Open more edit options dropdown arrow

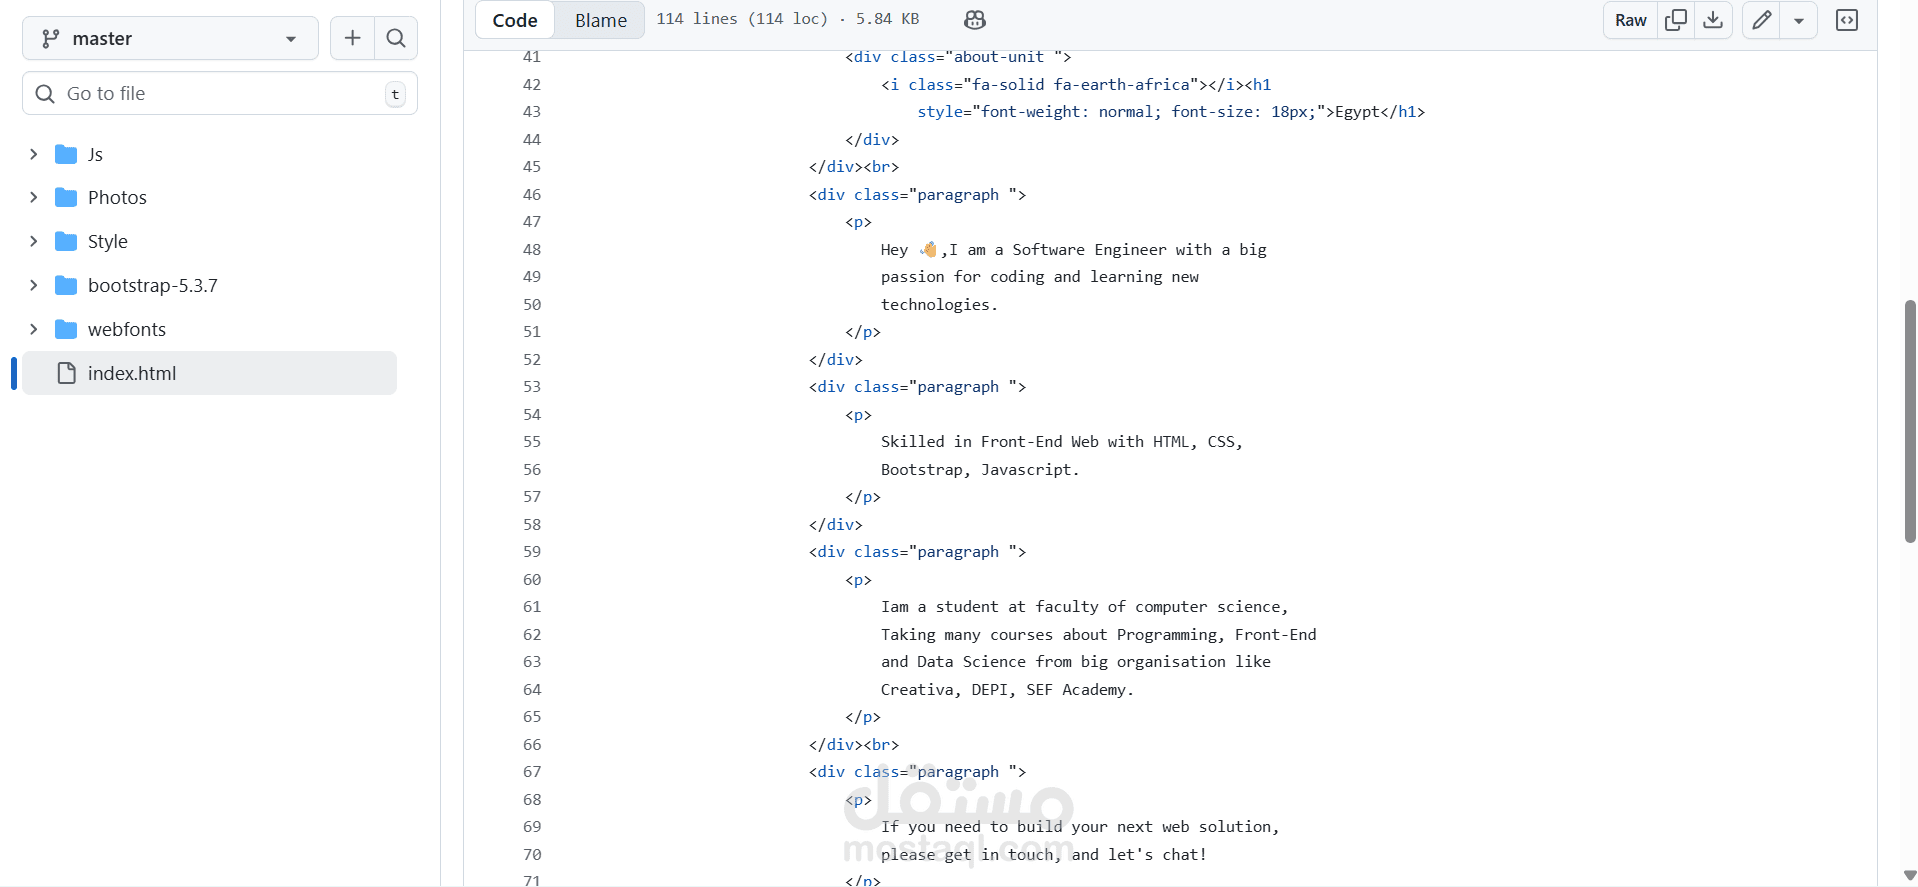click(x=1798, y=20)
